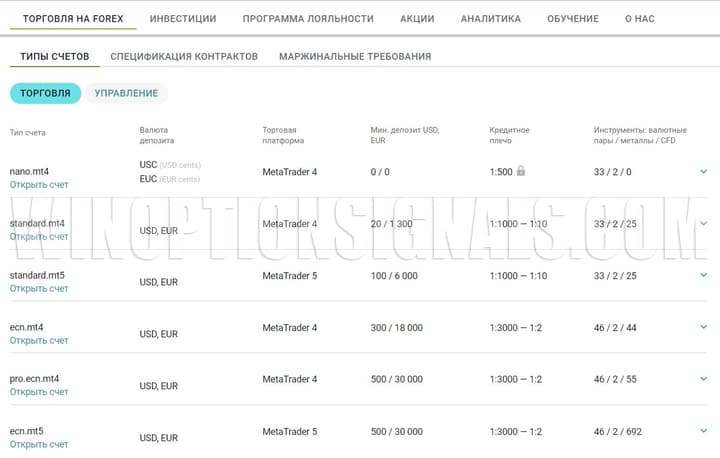Click the lock icon next to 1:500 leverage
Screen dimensions: 720x458
[x=520, y=171]
